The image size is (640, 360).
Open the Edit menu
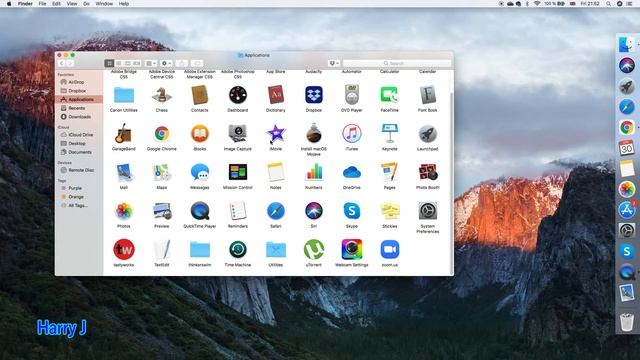pyautogui.click(x=56, y=4)
